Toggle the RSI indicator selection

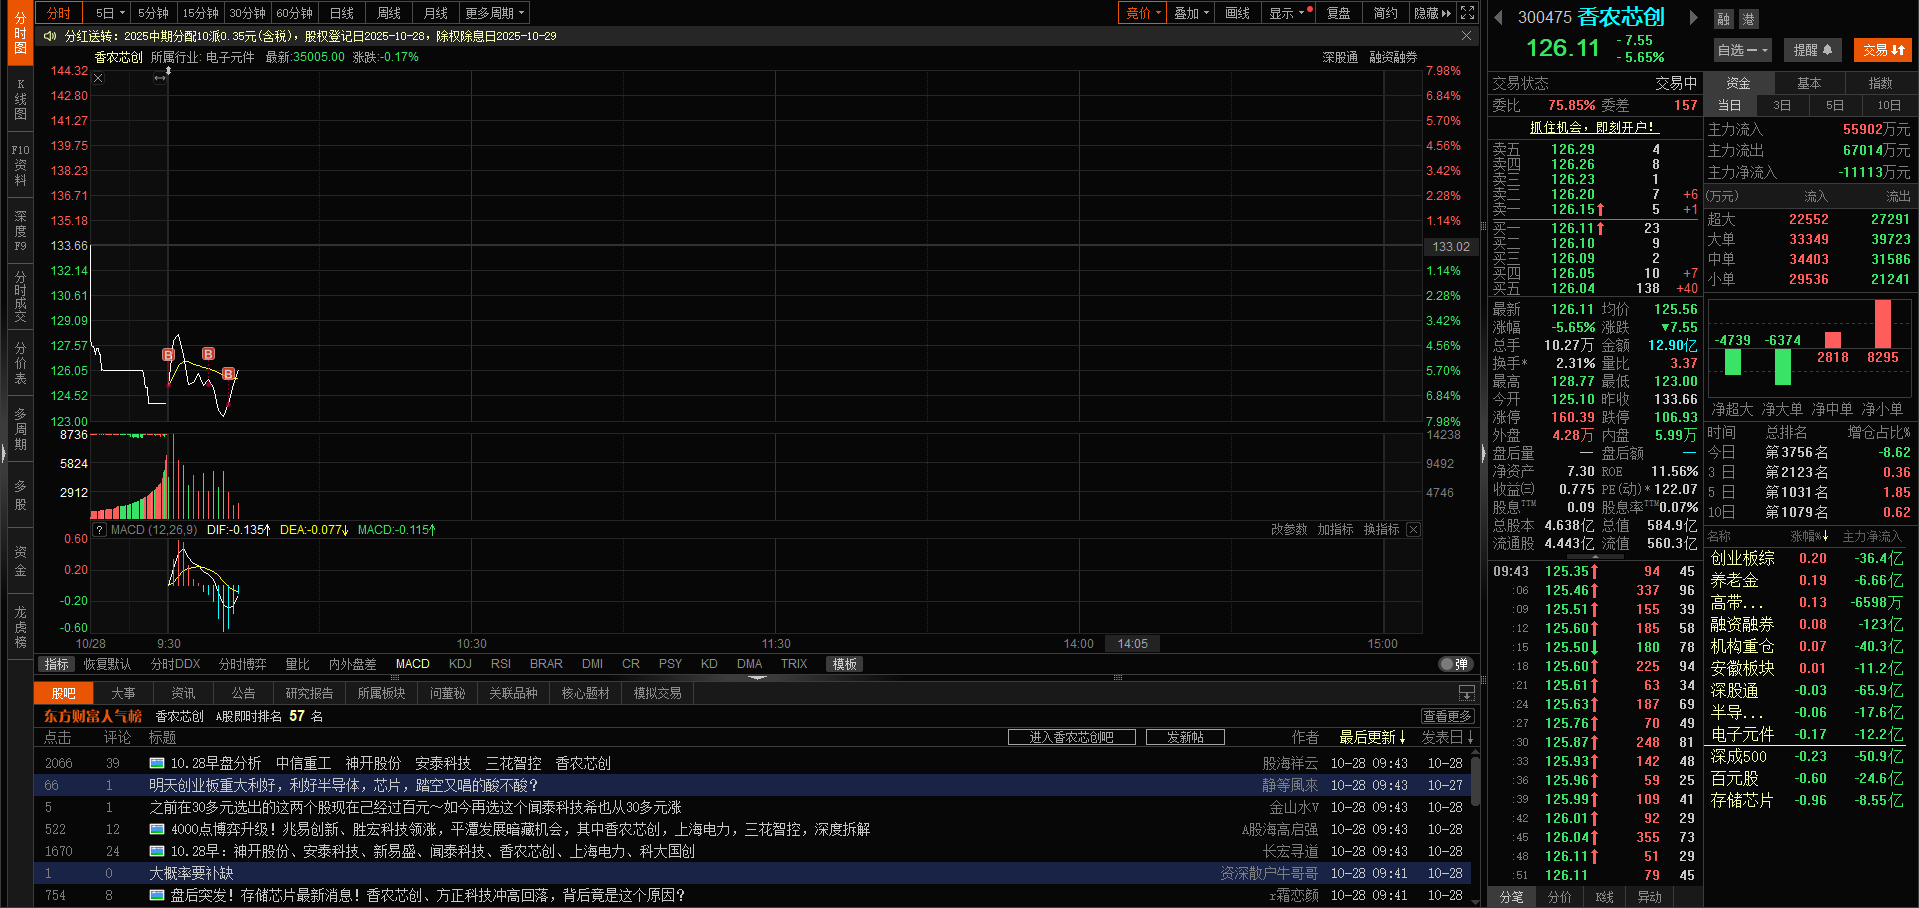coord(501,664)
